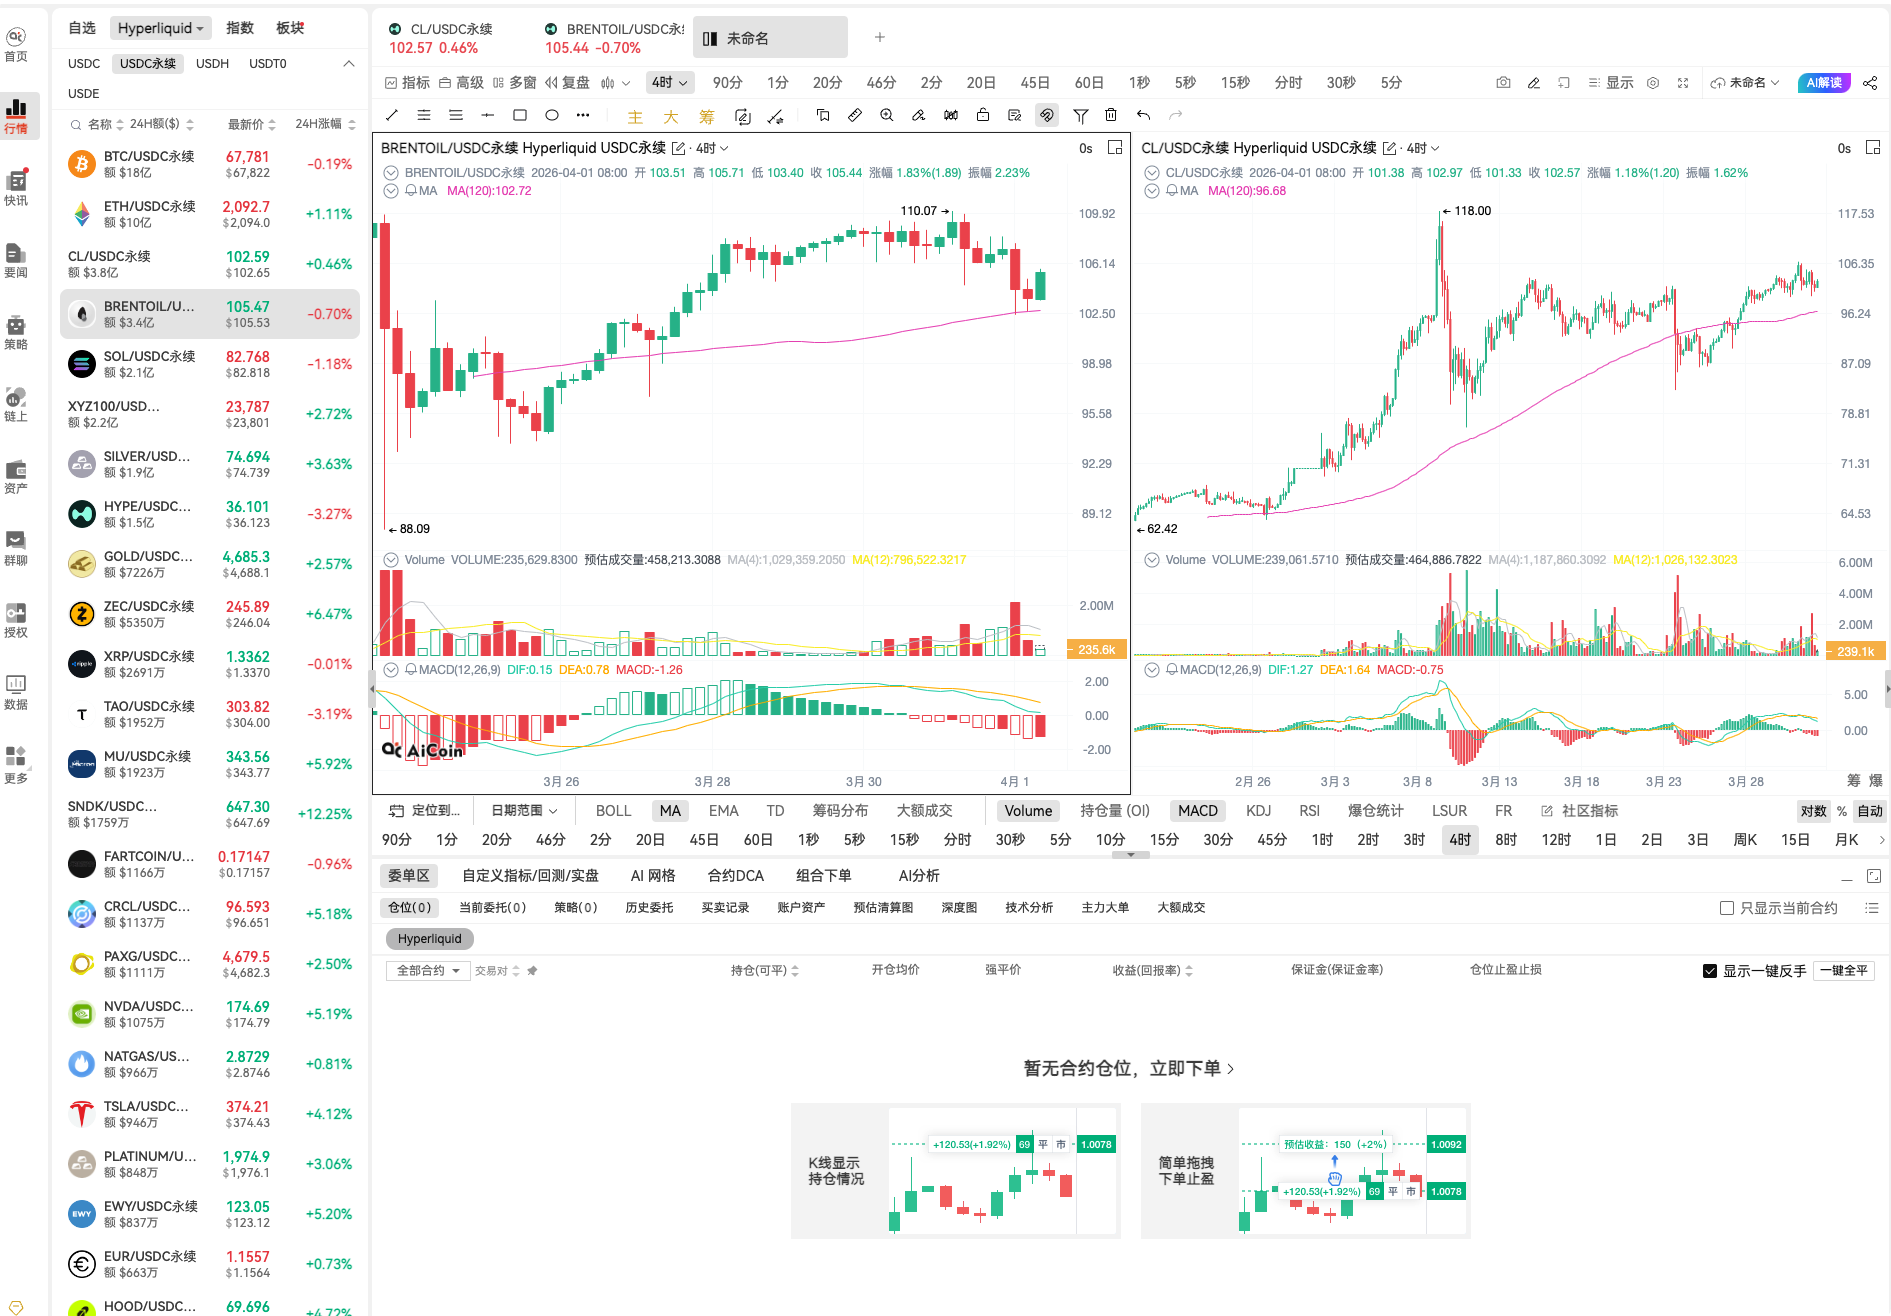Open the share icon beside AI解读
The height and width of the screenshot is (1316, 1891).
(1870, 83)
